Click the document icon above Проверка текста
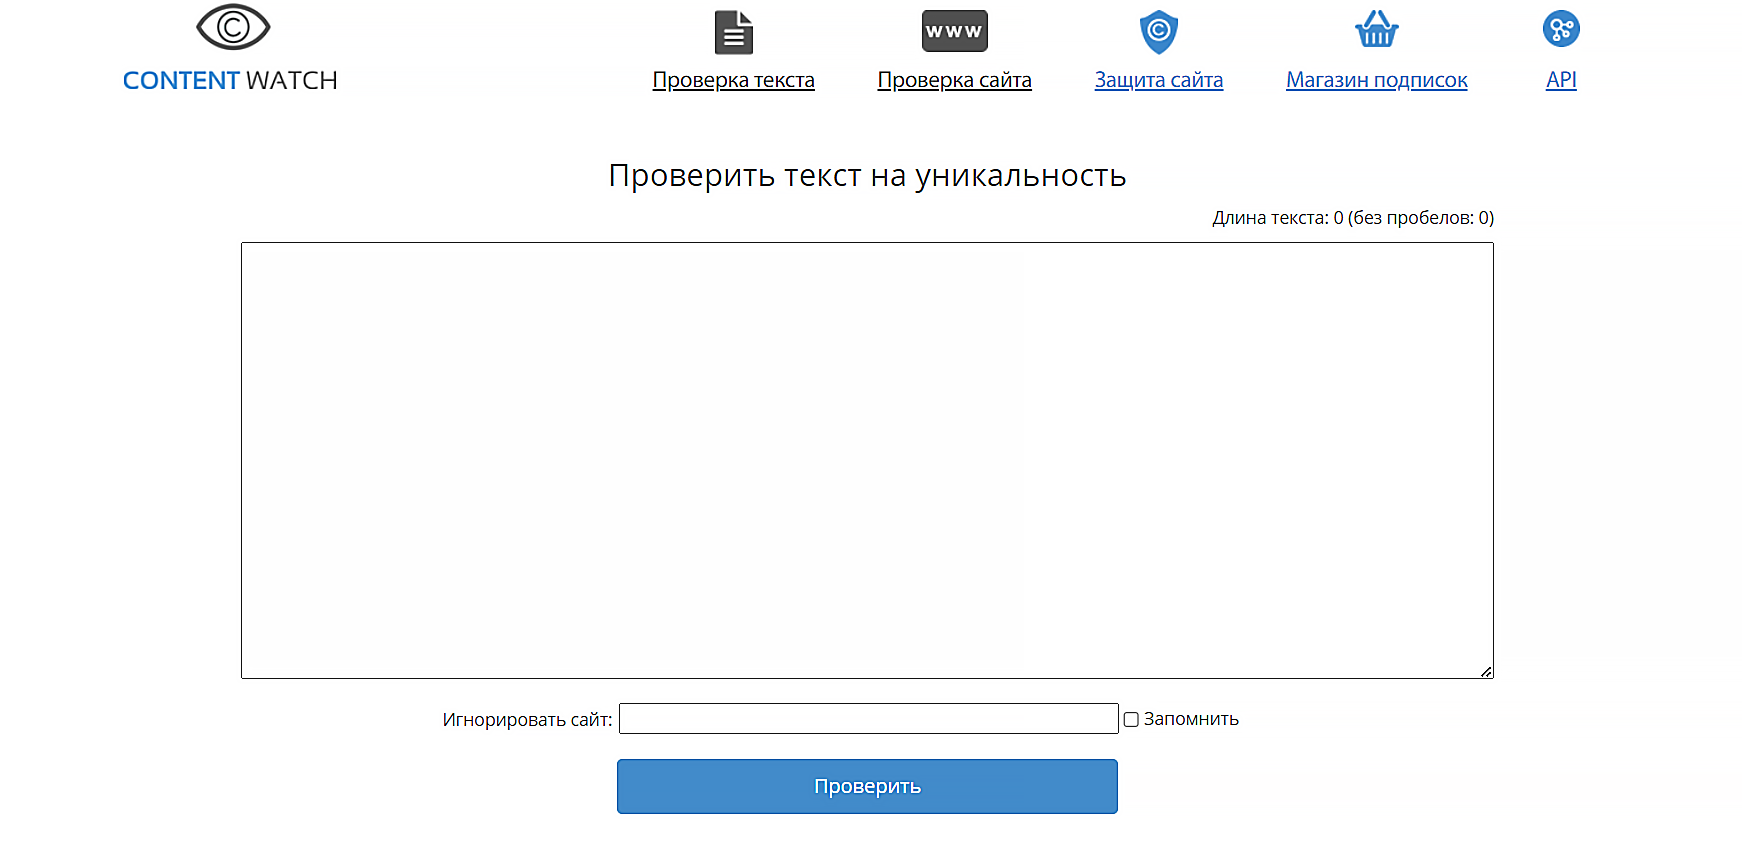This screenshot has width=1742, height=848. (734, 32)
